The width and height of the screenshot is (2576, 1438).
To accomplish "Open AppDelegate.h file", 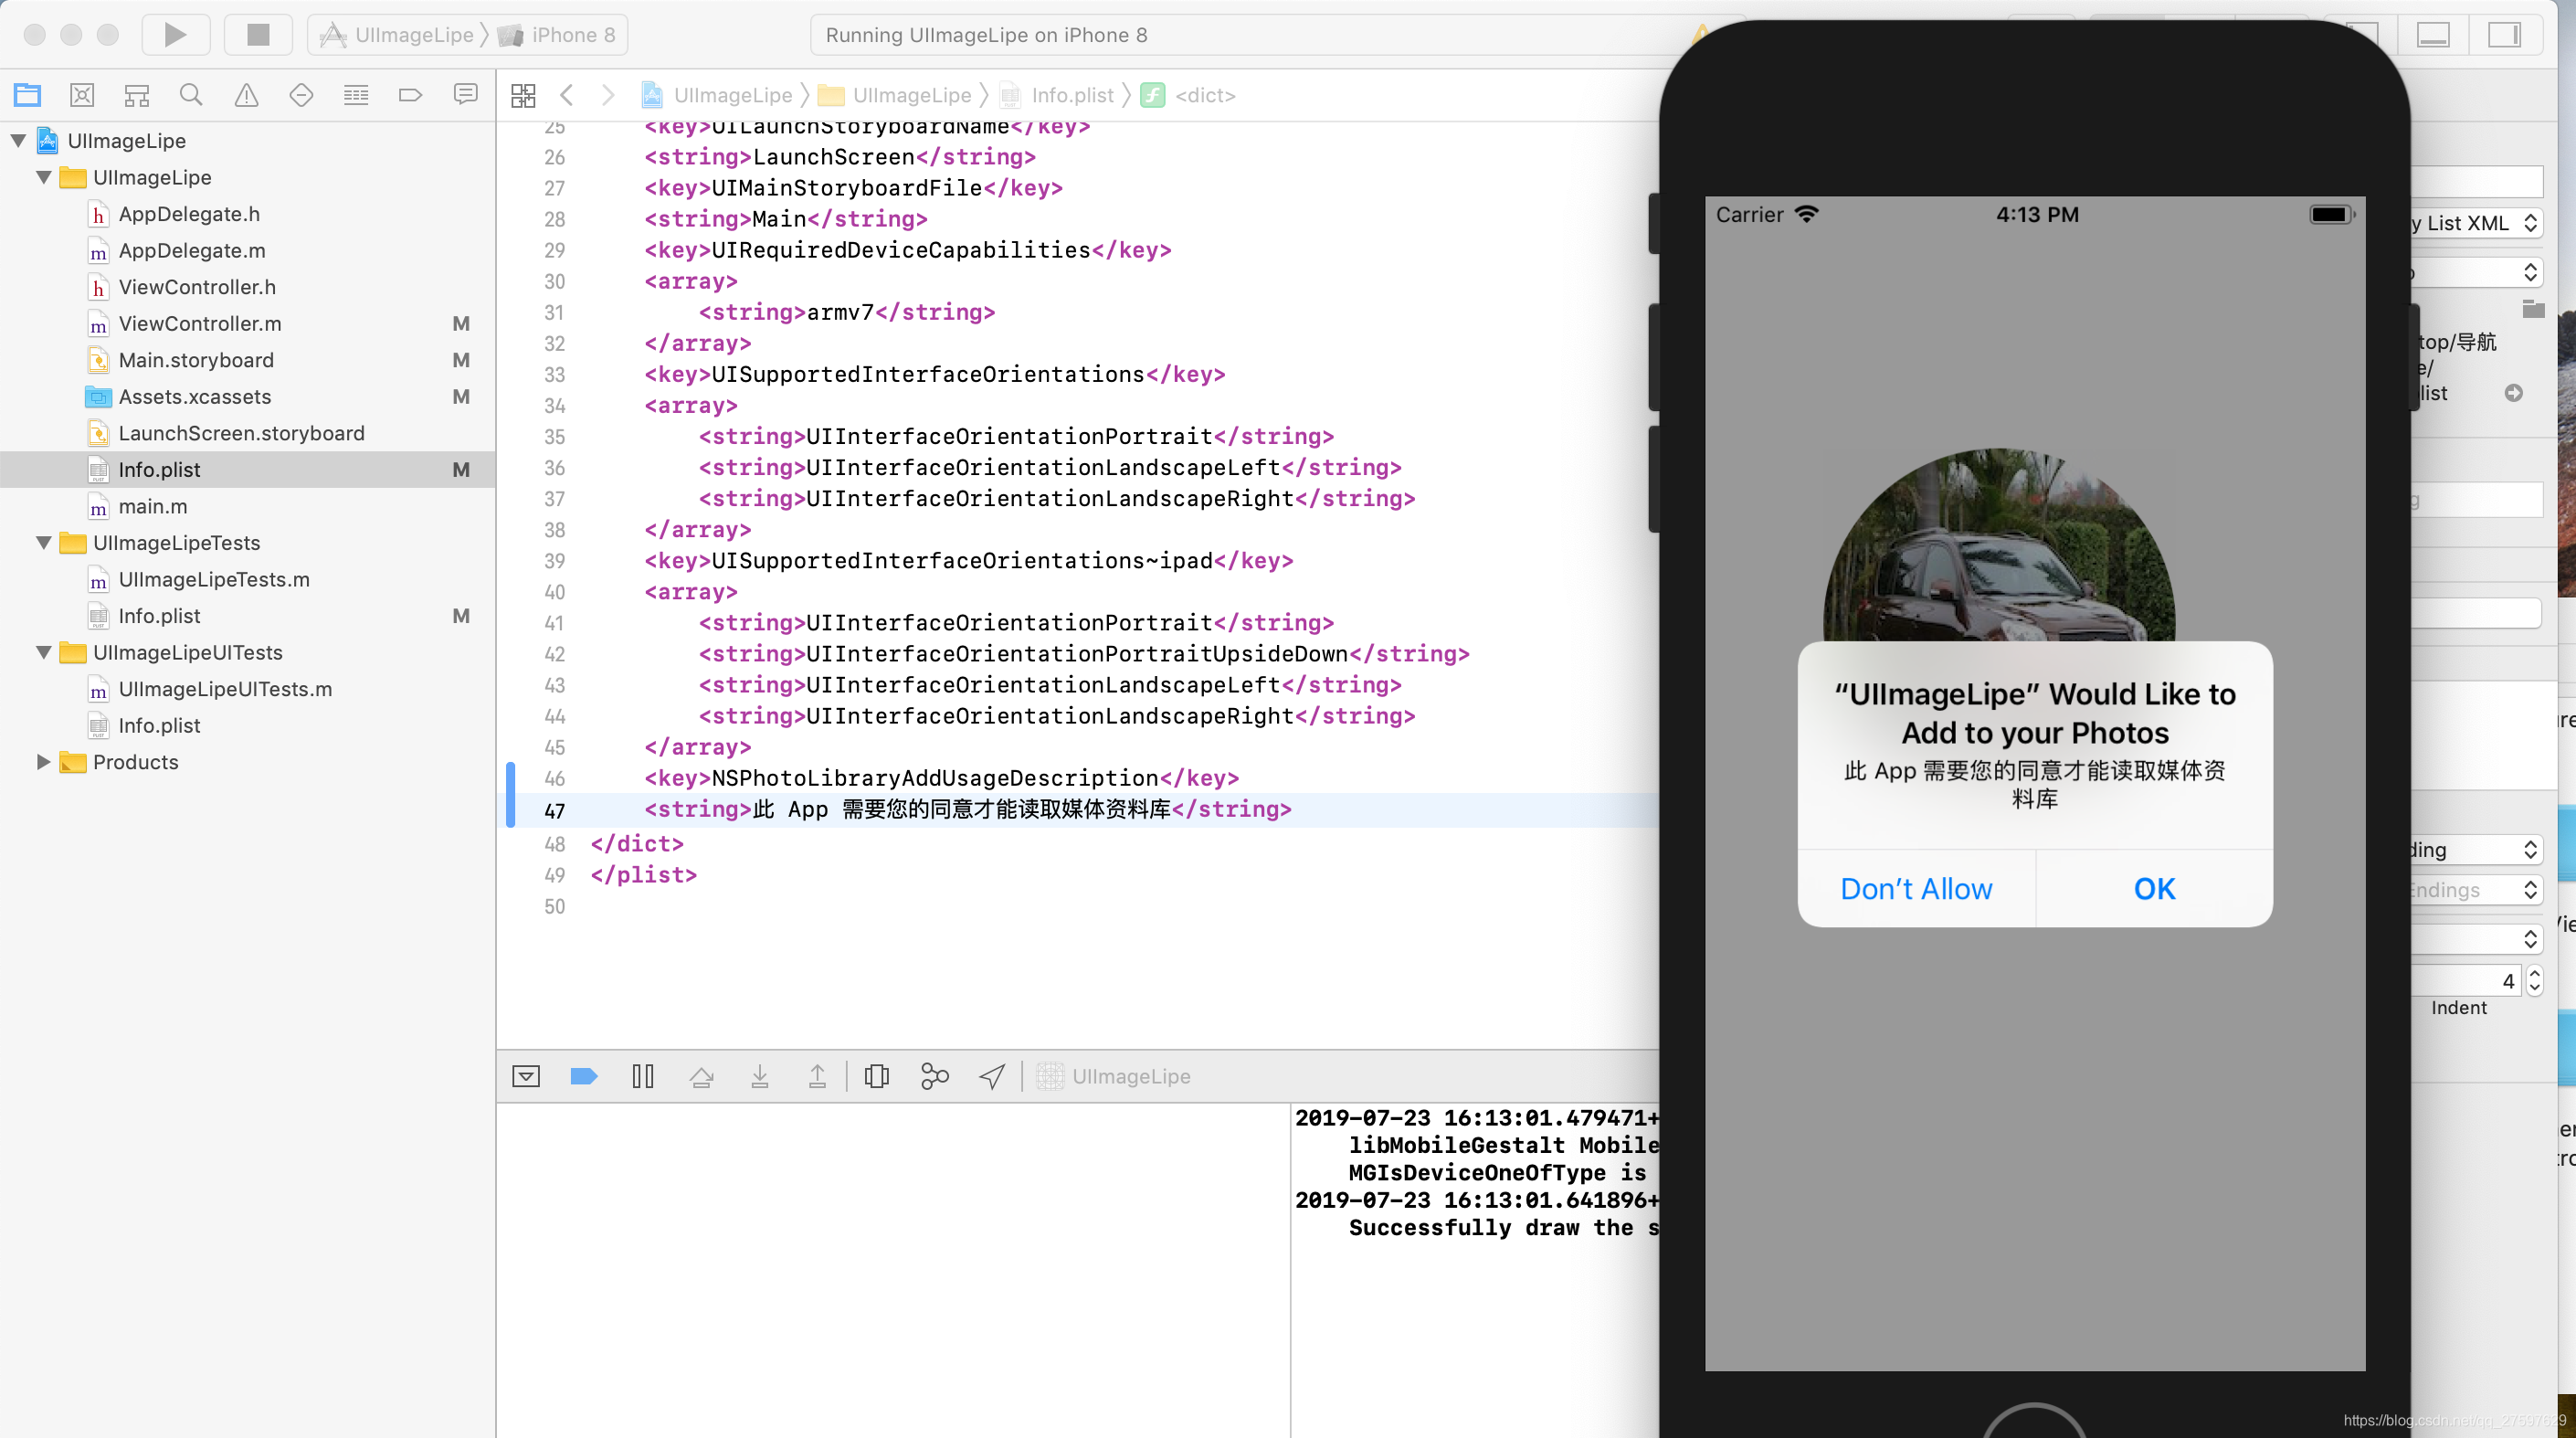I will [x=189, y=214].
